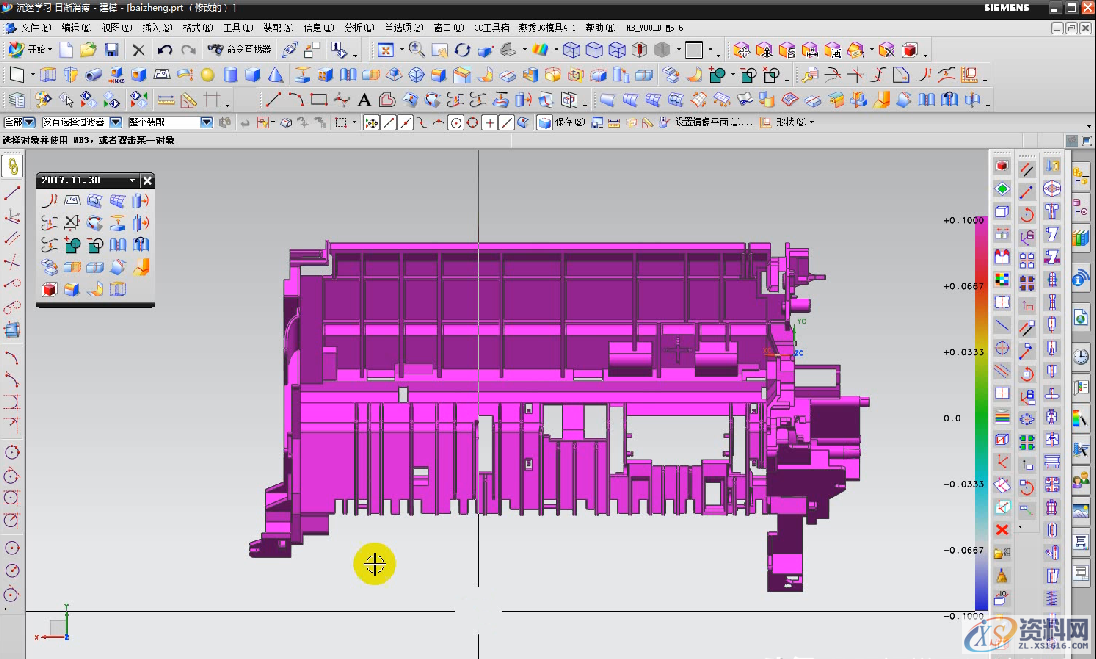Click the Save disk icon
This screenshot has height=659, width=1096.
[x=112, y=50]
